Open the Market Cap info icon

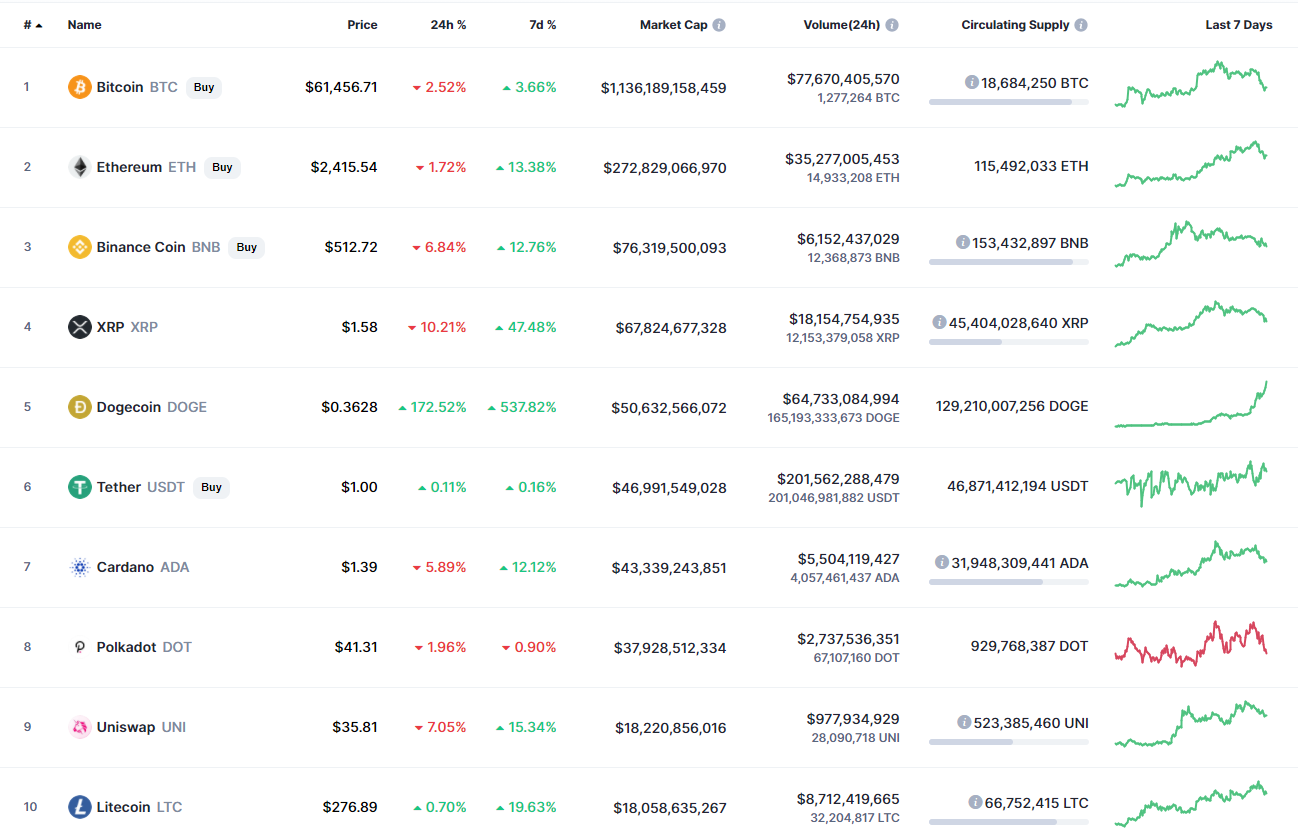click(719, 25)
